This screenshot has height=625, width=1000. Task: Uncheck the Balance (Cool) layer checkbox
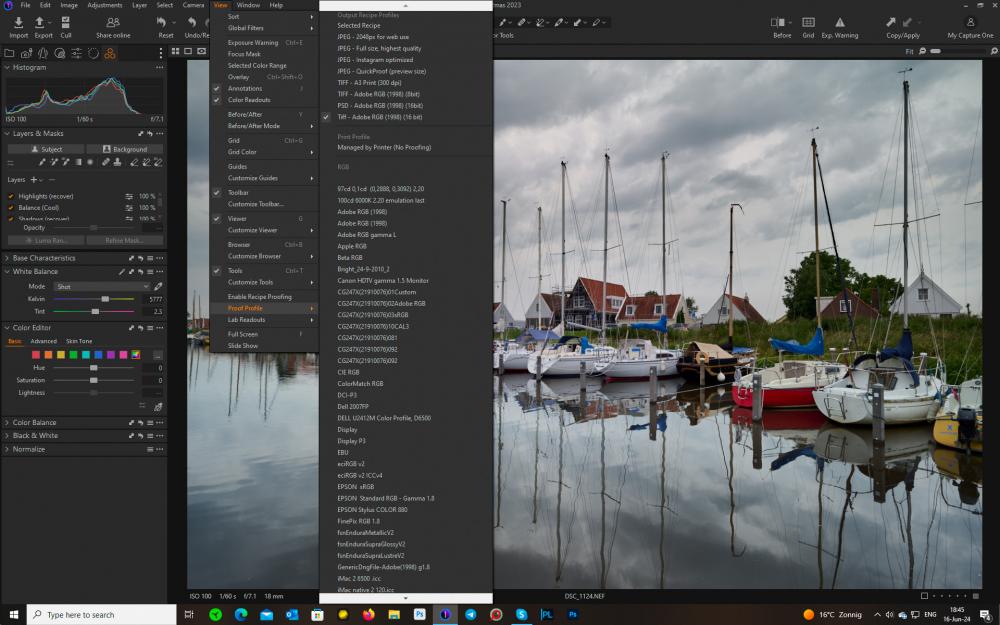pyautogui.click(x=11, y=208)
